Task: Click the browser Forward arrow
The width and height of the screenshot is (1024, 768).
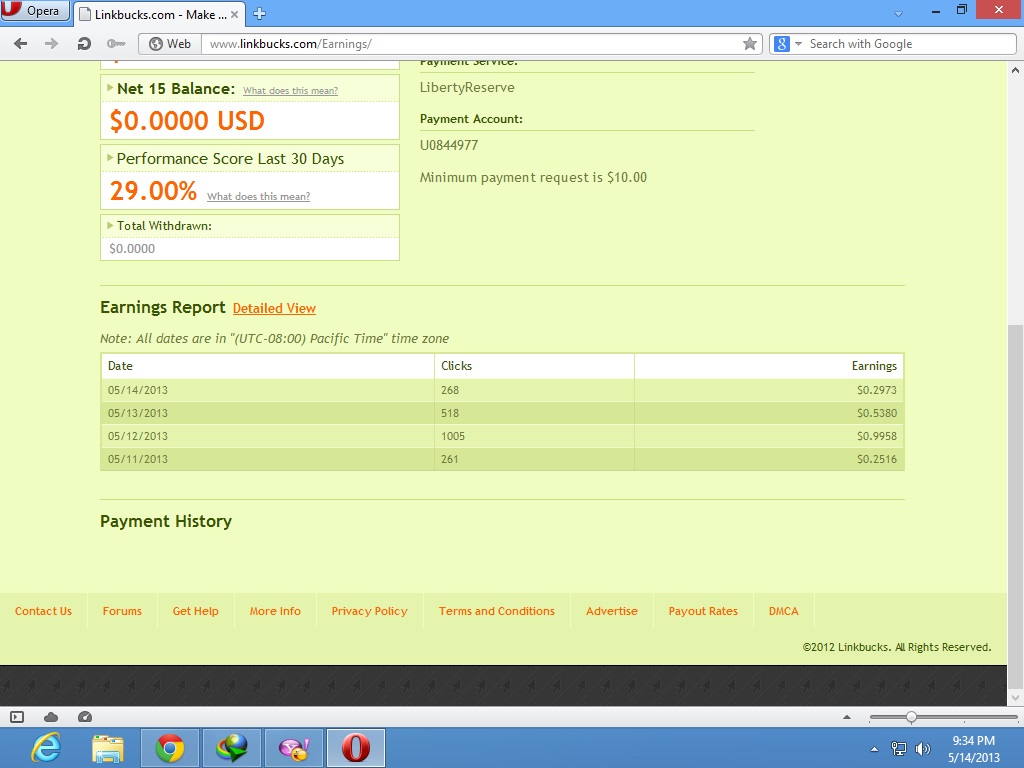Action: pyautogui.click(x=51, y=44)
